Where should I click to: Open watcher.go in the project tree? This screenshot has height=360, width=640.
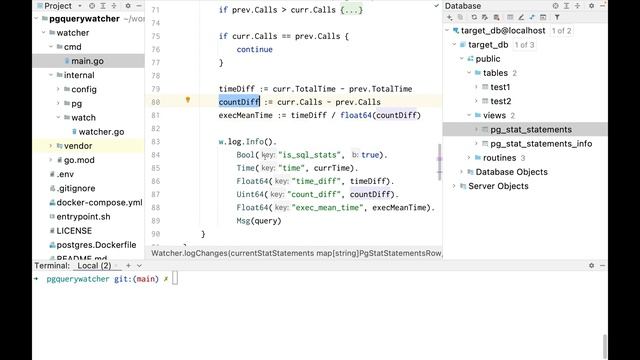pos(101,132)
